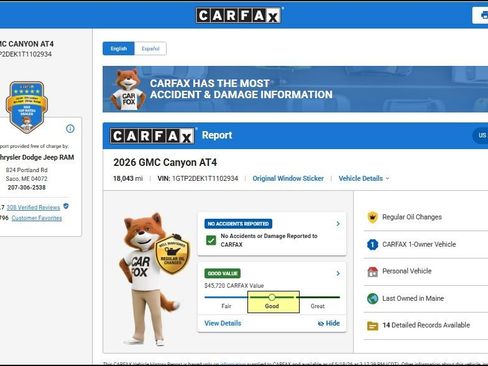Switch language to Español tab

(x=150, y=49)
